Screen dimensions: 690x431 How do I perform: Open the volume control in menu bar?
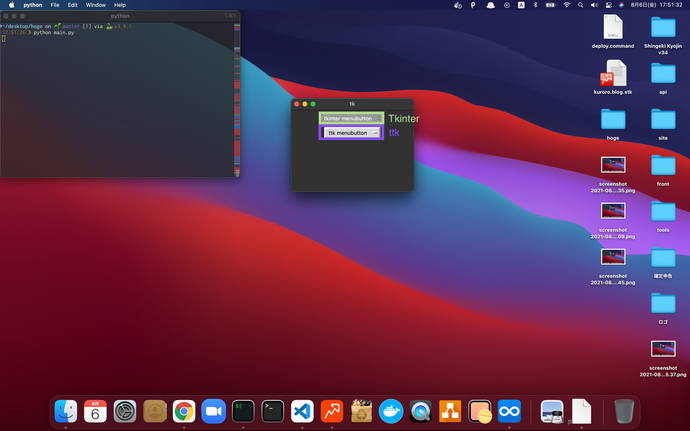point(595,5)
